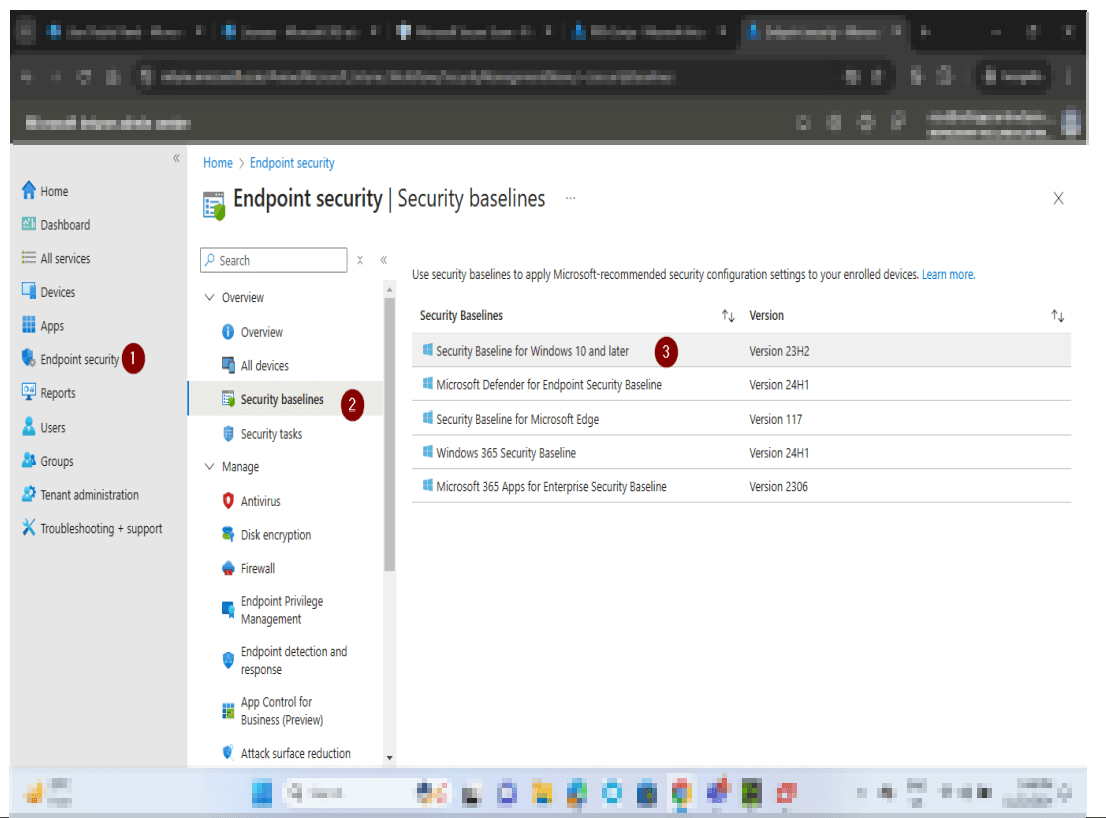Collapse the Endpoint security blade menu
The image size is (1106, 818).
(384, 260)
